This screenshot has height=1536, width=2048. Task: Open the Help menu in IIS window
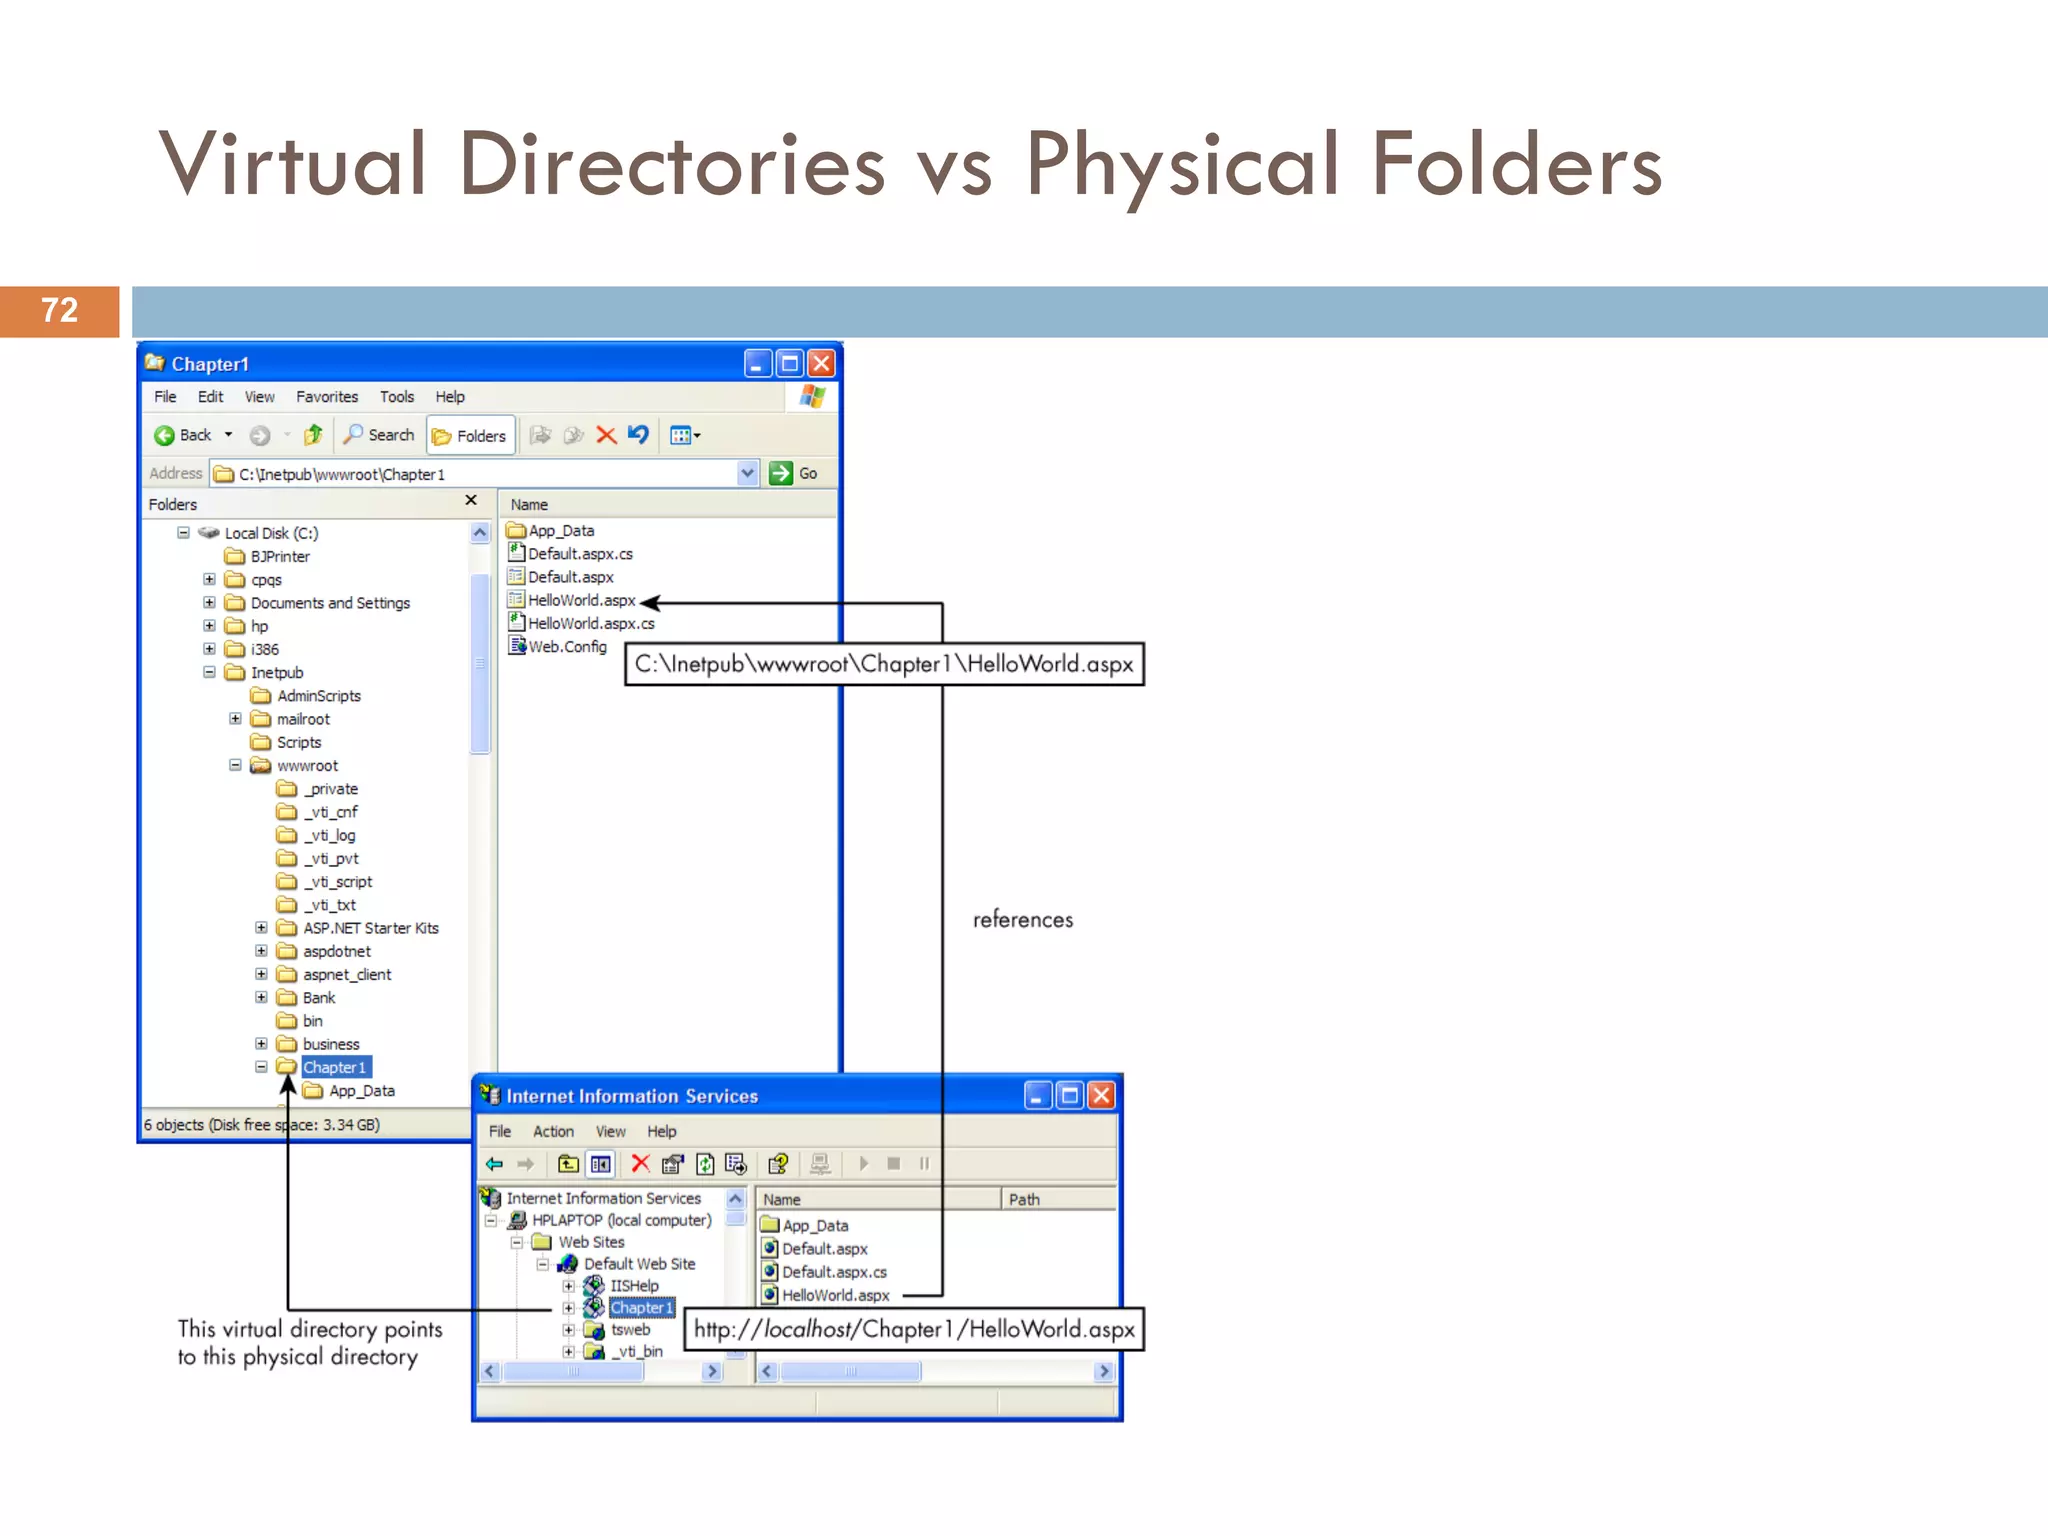click(661, 1131)
